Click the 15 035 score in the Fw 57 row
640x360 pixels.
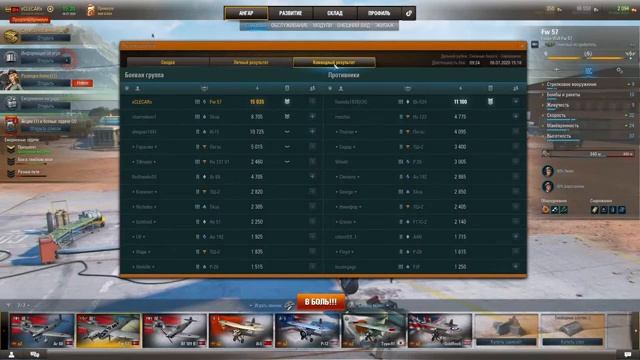coord(257,102)
